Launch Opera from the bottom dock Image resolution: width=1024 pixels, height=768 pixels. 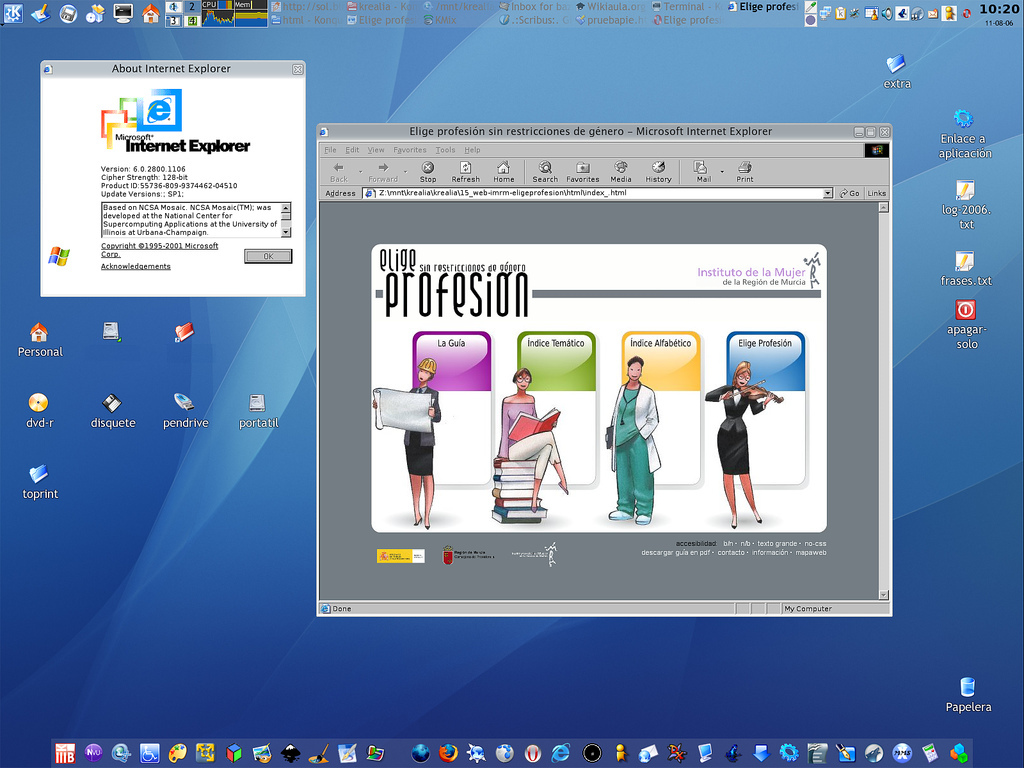click(x=533, y=753)
